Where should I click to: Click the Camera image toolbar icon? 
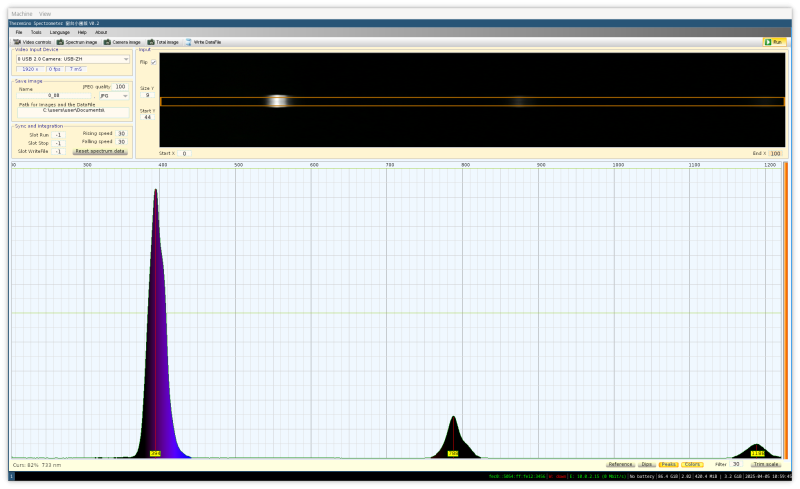tap(122, 42)
